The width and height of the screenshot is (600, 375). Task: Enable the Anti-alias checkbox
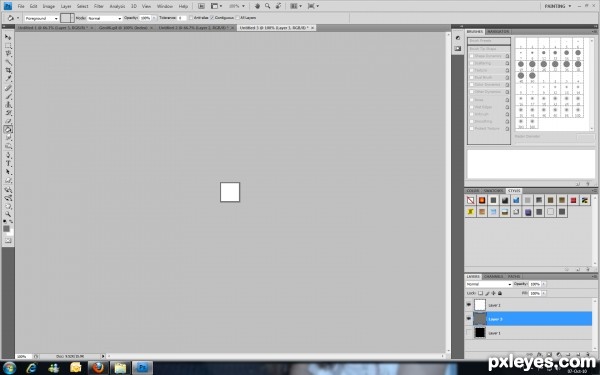pyautogui.click(x=191, y=18)
